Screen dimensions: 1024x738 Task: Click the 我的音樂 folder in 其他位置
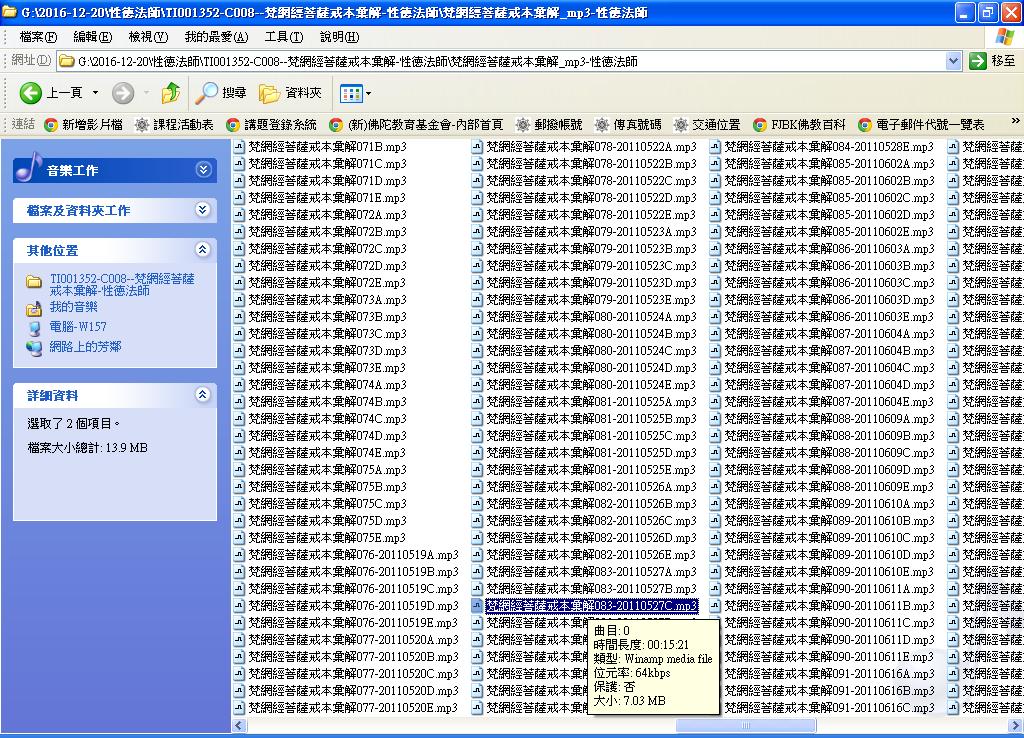tap(73, 307)
